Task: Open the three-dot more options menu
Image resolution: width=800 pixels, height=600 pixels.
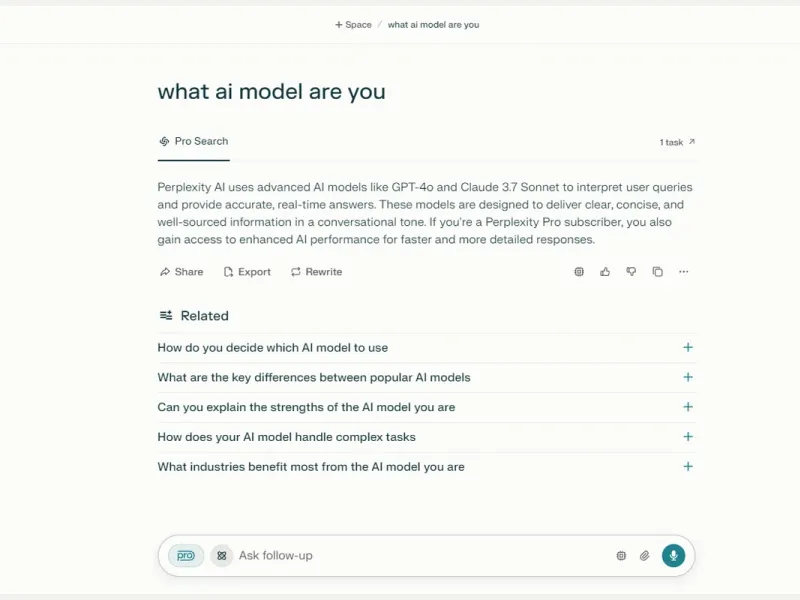Action: [x=684, y=272]
